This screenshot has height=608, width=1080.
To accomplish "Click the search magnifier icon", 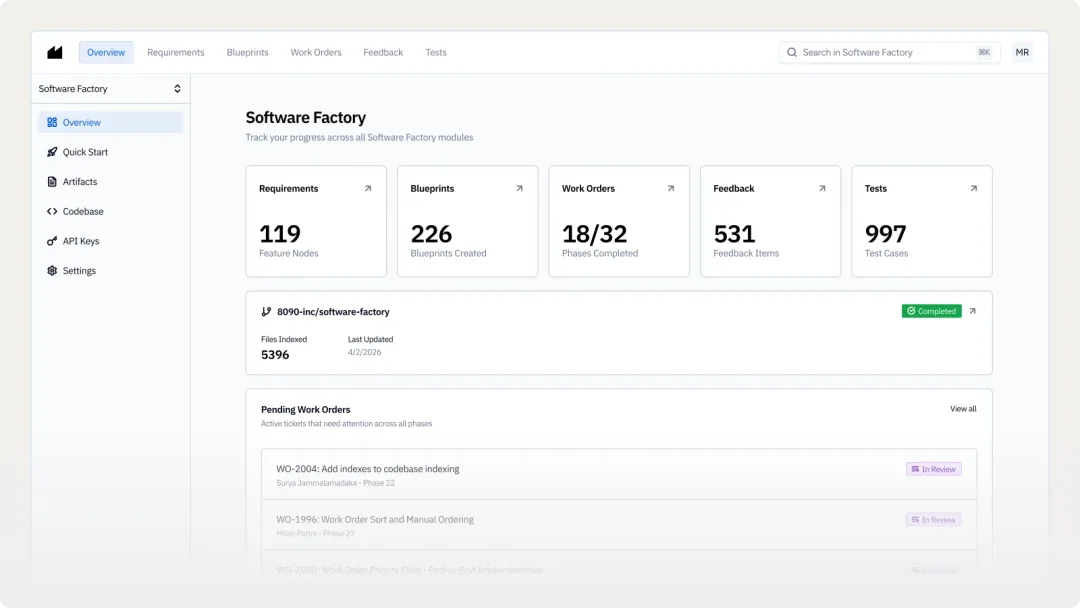I will (x=792, y=52).
